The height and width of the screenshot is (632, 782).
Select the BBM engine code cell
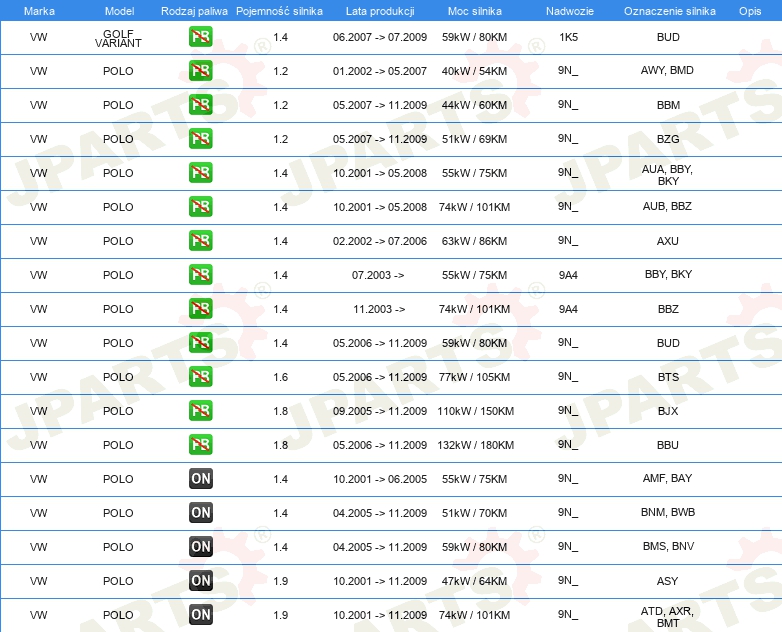(x=668, y=105)
